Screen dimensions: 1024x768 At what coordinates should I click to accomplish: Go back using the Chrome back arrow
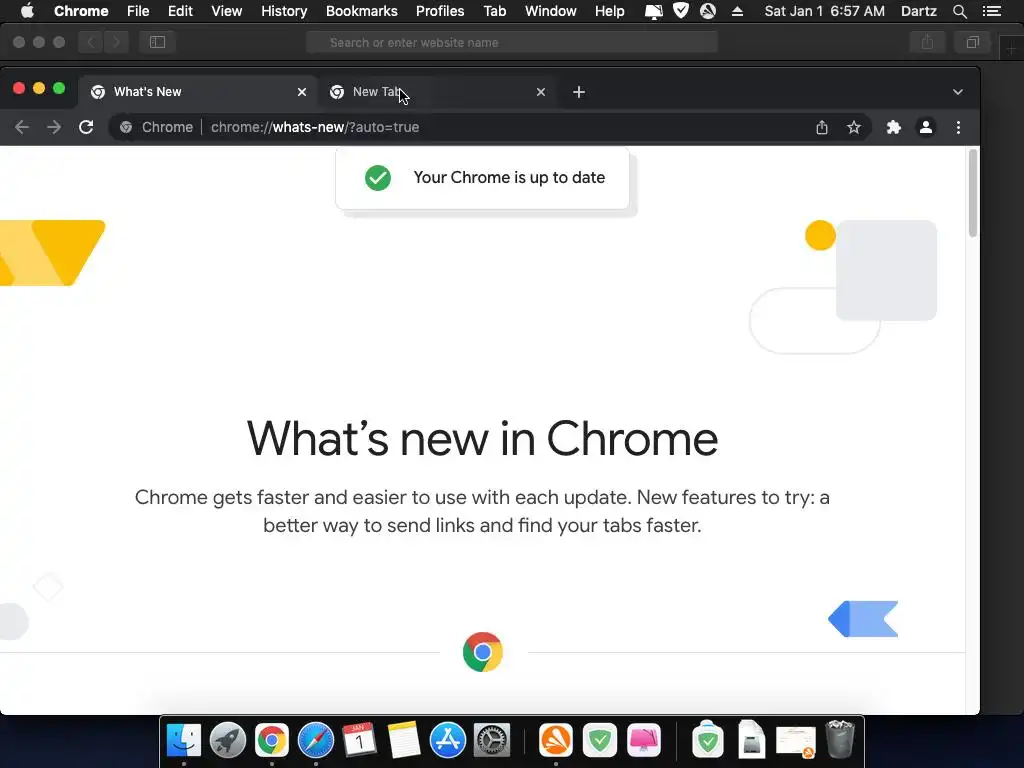pyautogui.click(x=22, y=127)
